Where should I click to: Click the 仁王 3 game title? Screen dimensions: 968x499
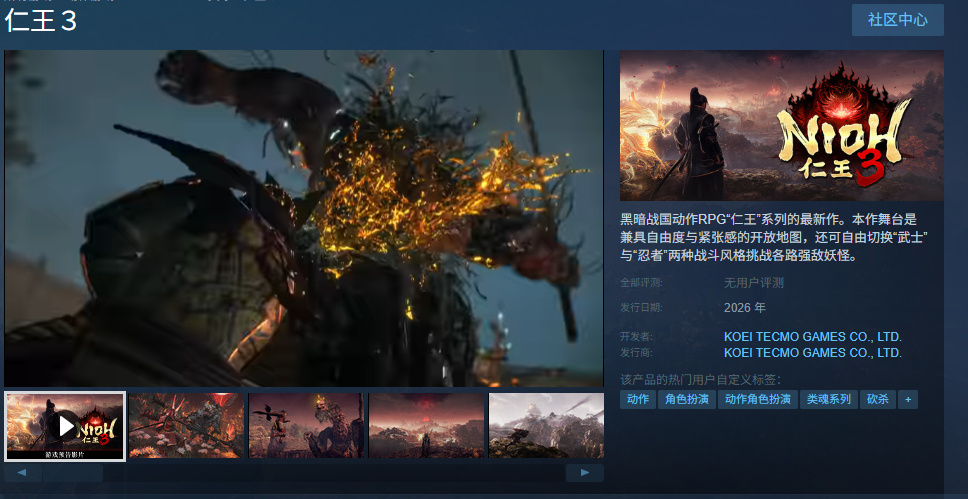[41, 21]
